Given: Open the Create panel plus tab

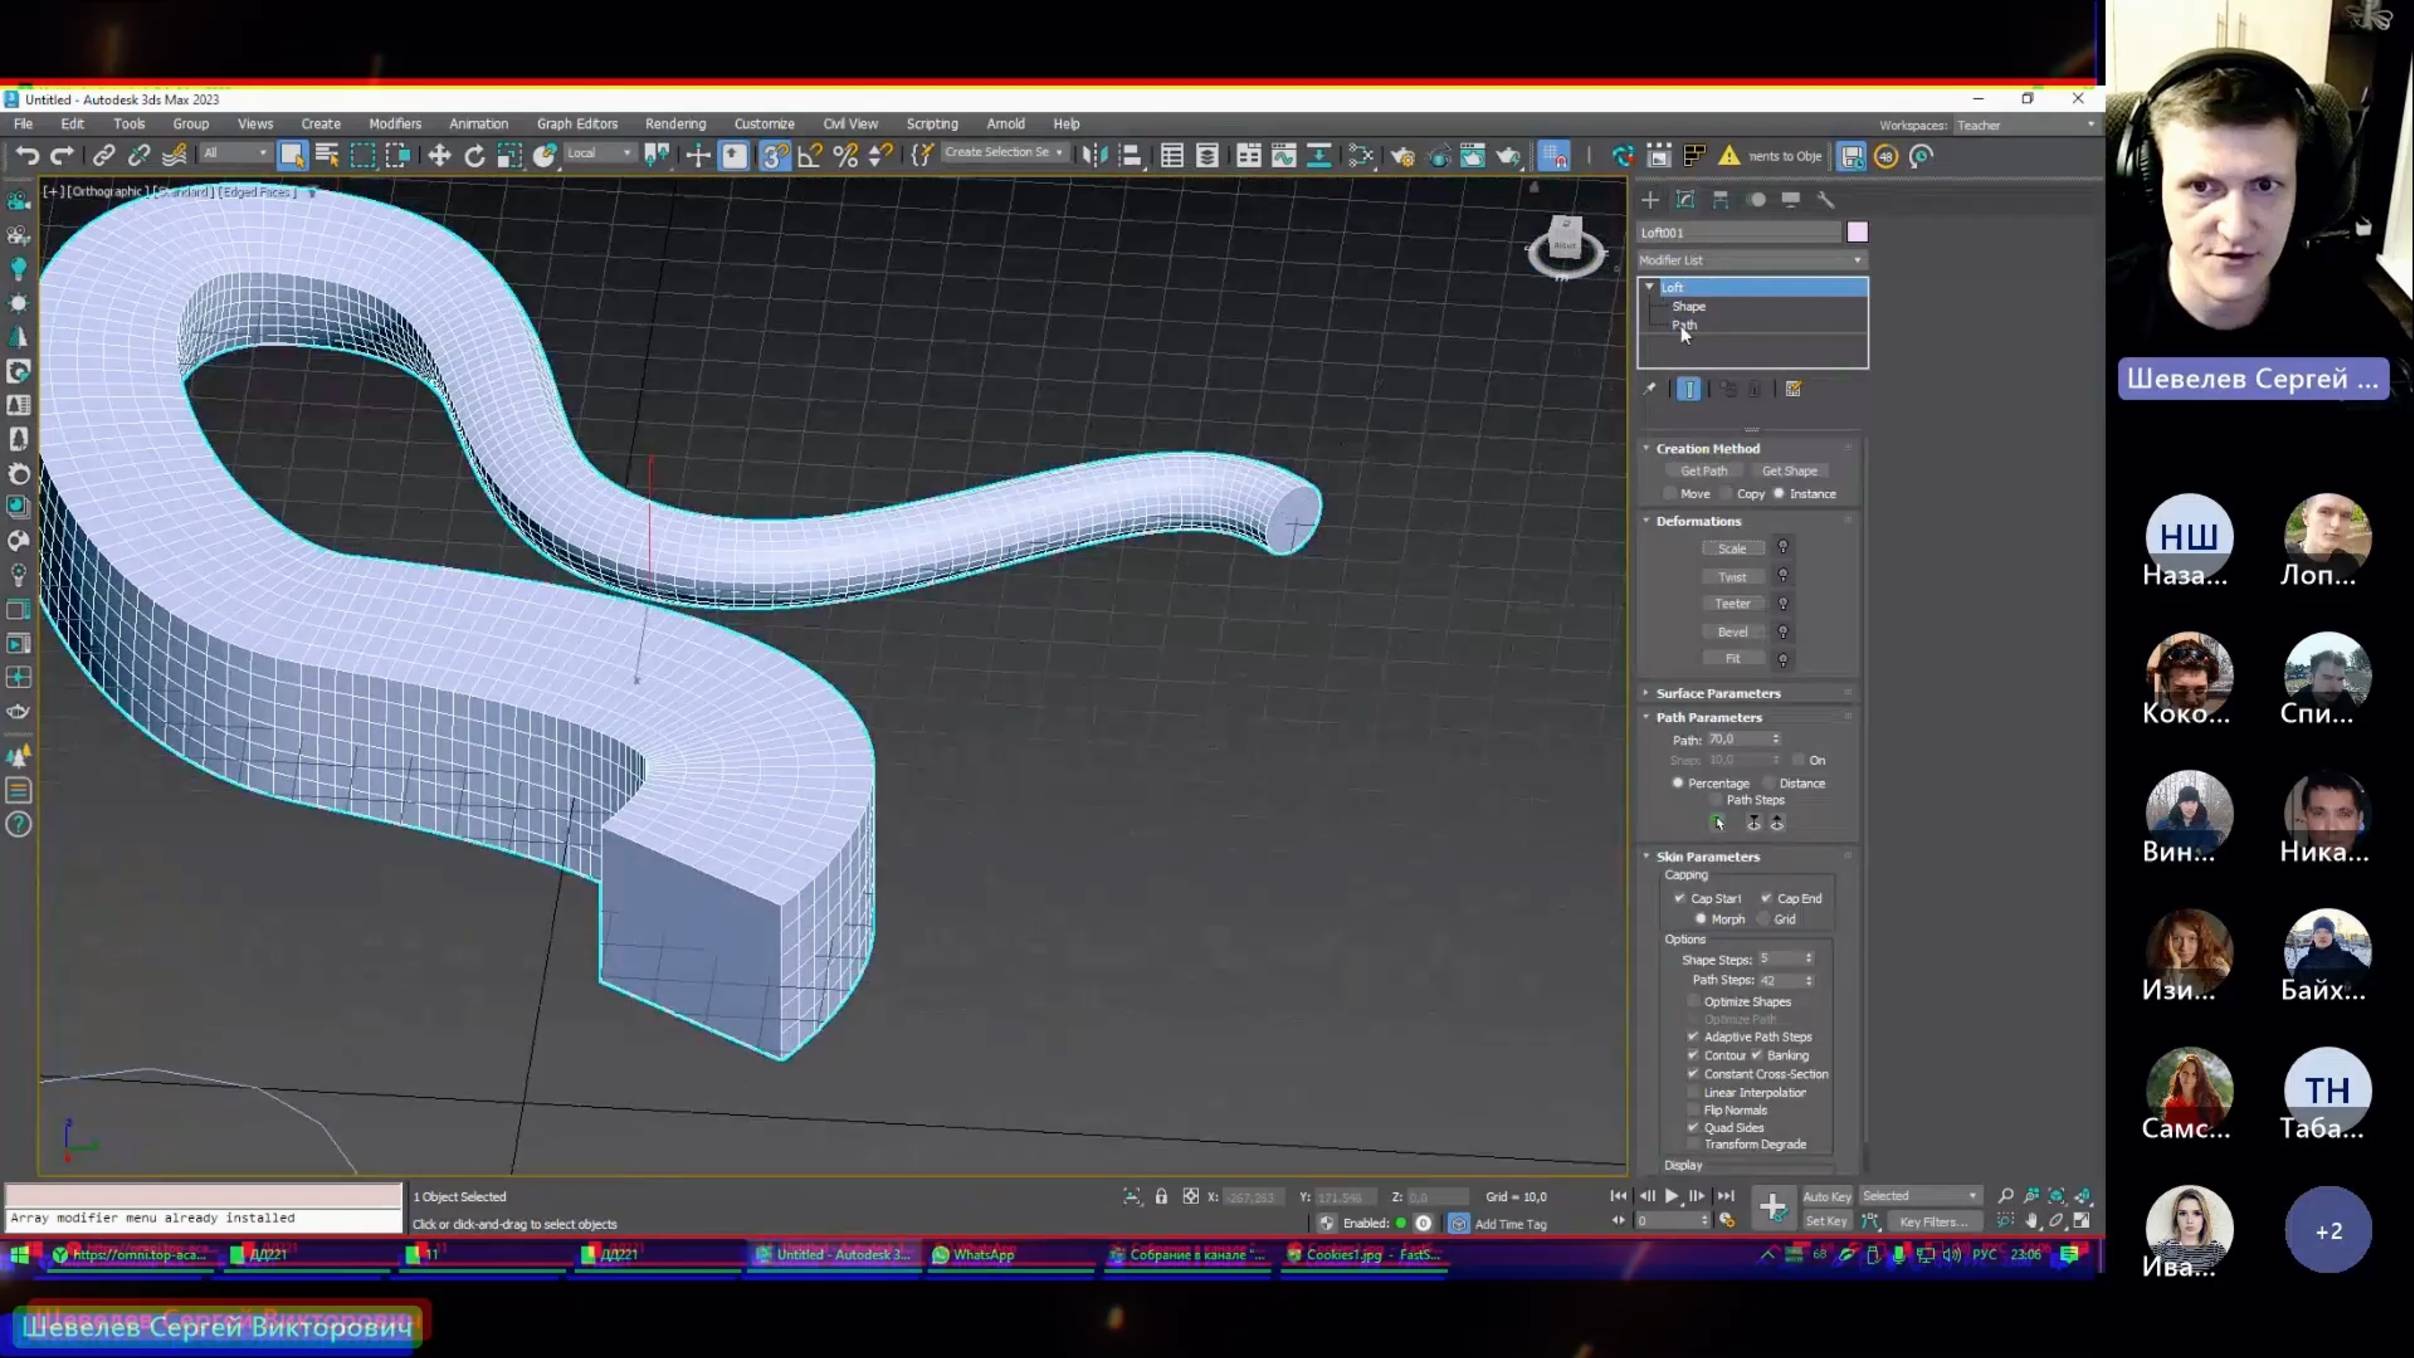Looking at the screenshot, I should (x=1650, y=200).
